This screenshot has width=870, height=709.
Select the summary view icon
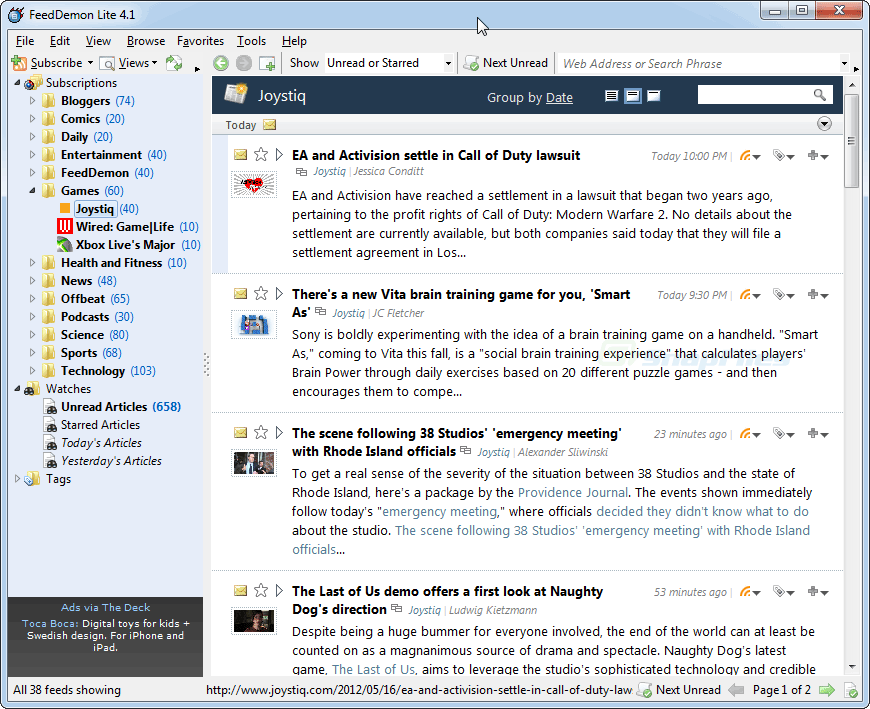point(633,96)
